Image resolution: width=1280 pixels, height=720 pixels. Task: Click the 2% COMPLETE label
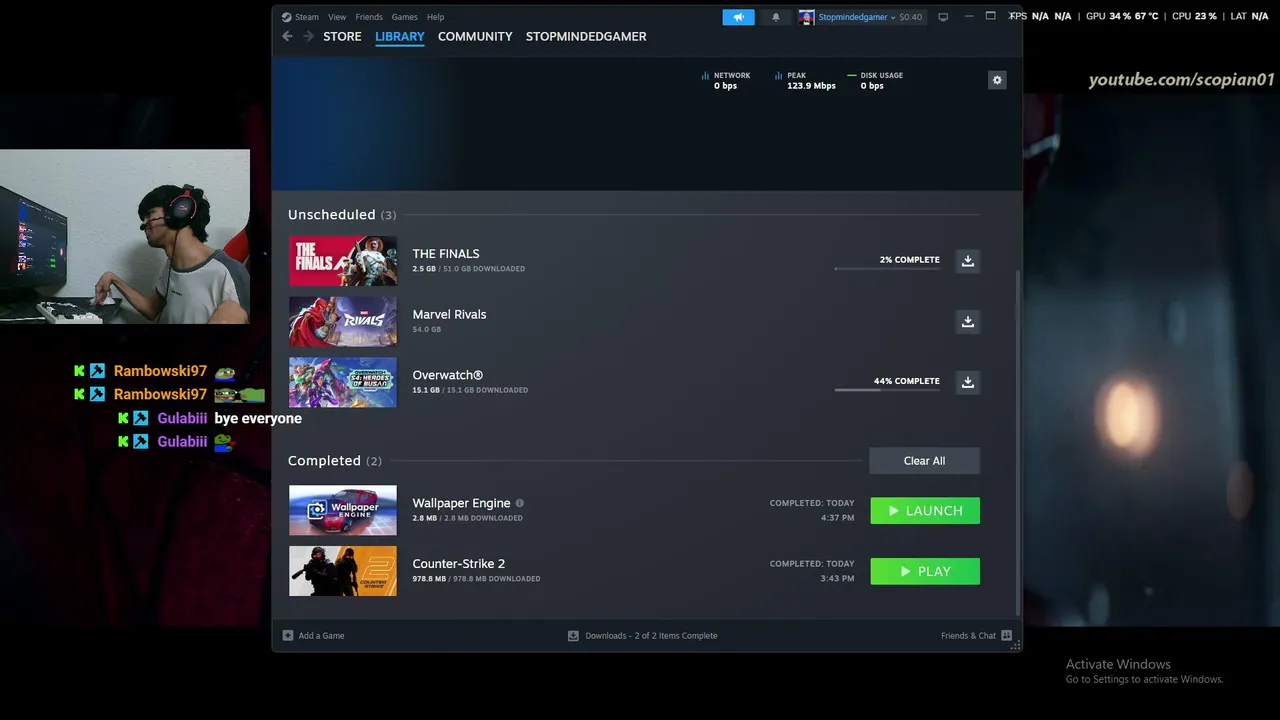(909, 260)
